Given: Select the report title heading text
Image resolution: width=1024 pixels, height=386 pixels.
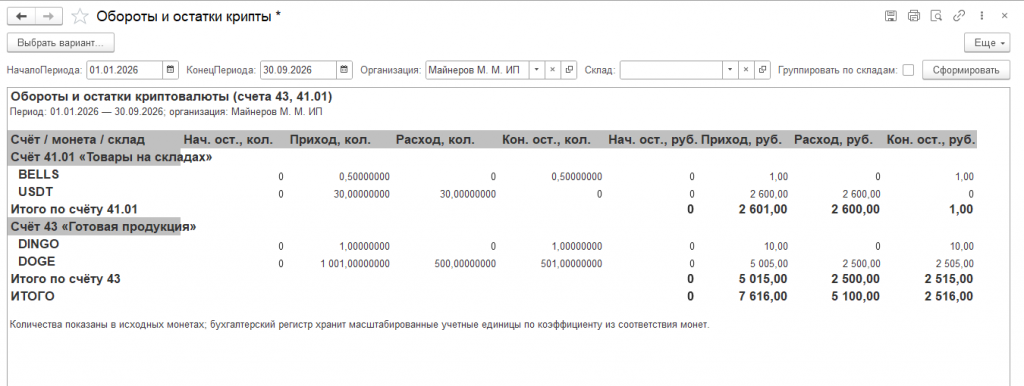Looking at the screenshot, I should point(172,97).
